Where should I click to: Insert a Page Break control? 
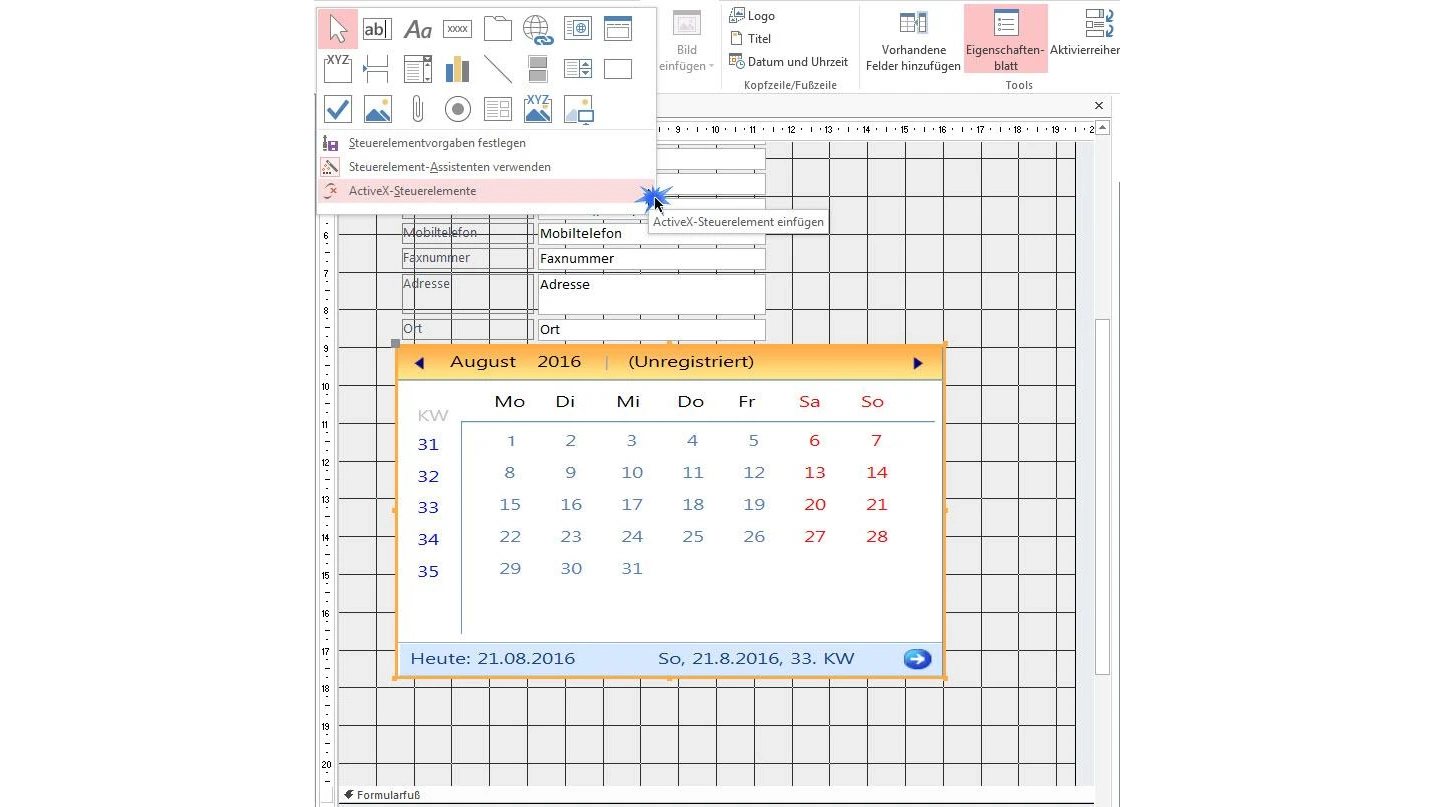click(377, 68)
